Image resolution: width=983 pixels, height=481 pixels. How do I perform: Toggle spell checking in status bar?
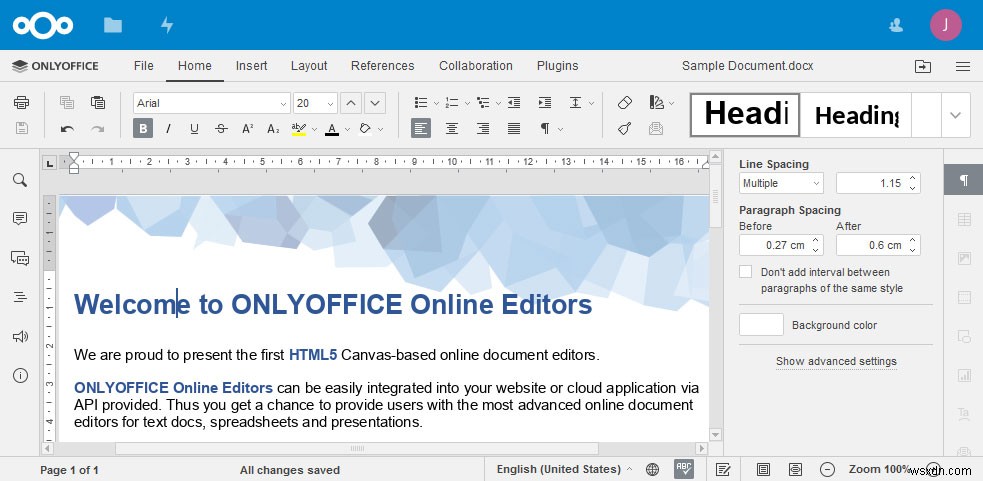685,469
